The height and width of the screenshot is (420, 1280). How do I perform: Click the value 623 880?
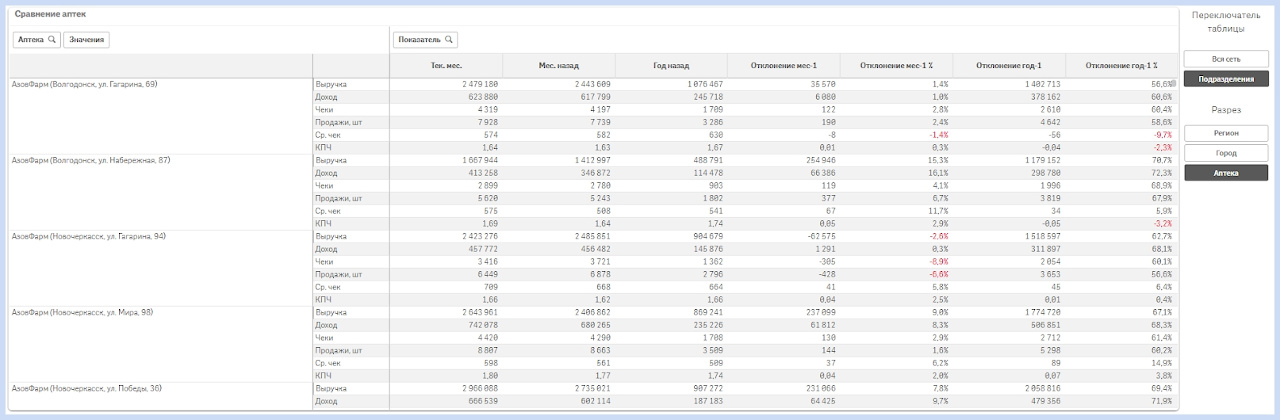coord(482,97)
